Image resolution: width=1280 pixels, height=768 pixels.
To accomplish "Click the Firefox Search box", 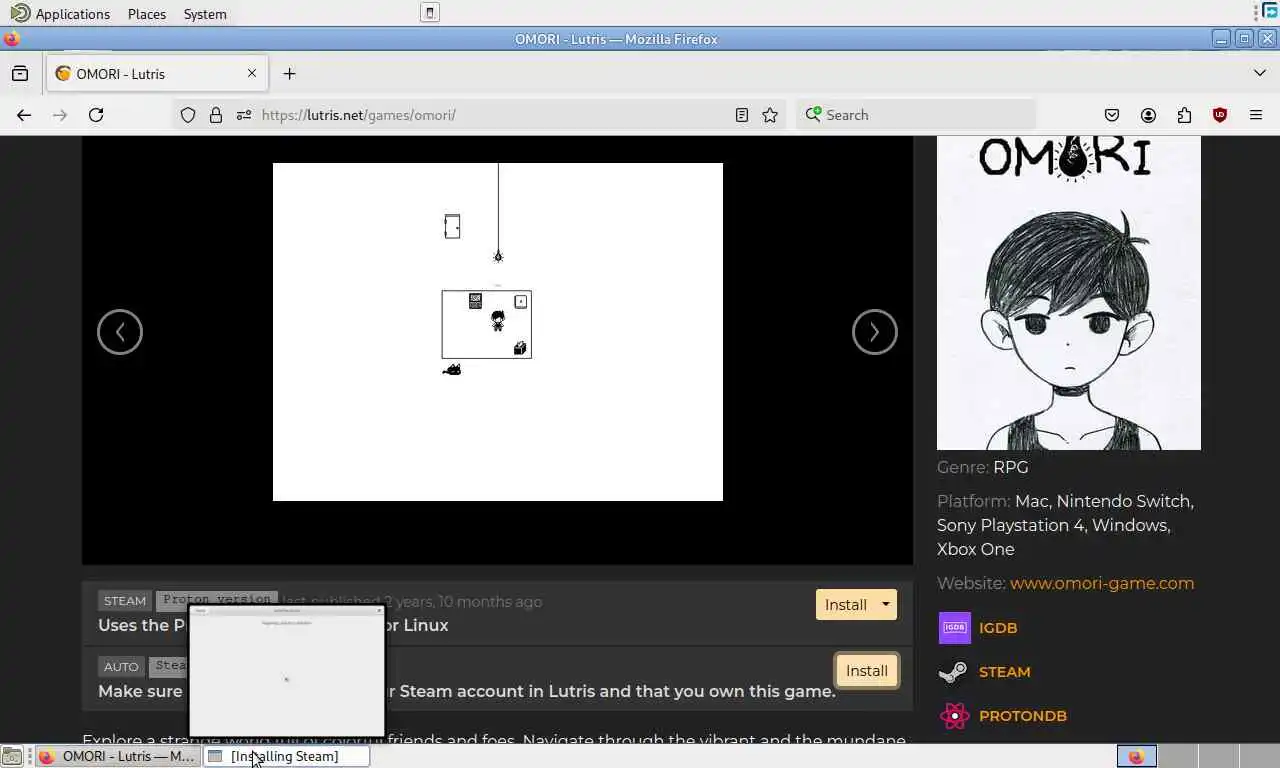I will click(916, 115).
